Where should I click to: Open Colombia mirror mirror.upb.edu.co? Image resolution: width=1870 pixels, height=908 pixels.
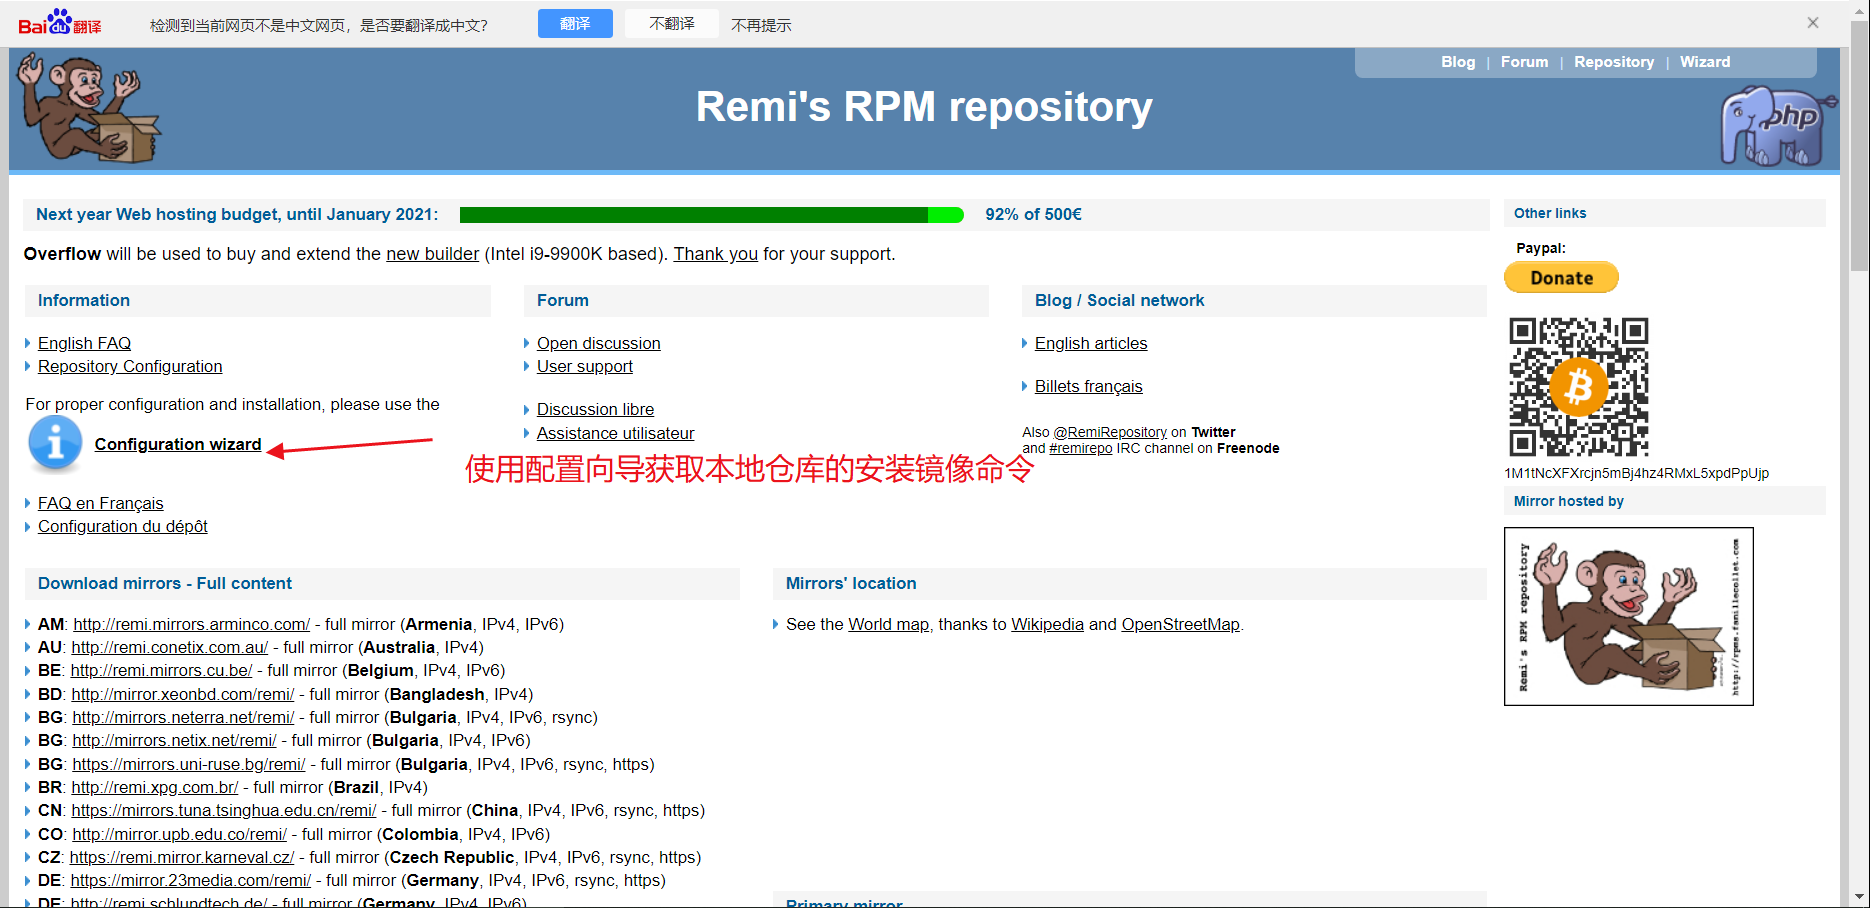pyautogui.click(x=179, y=834)
